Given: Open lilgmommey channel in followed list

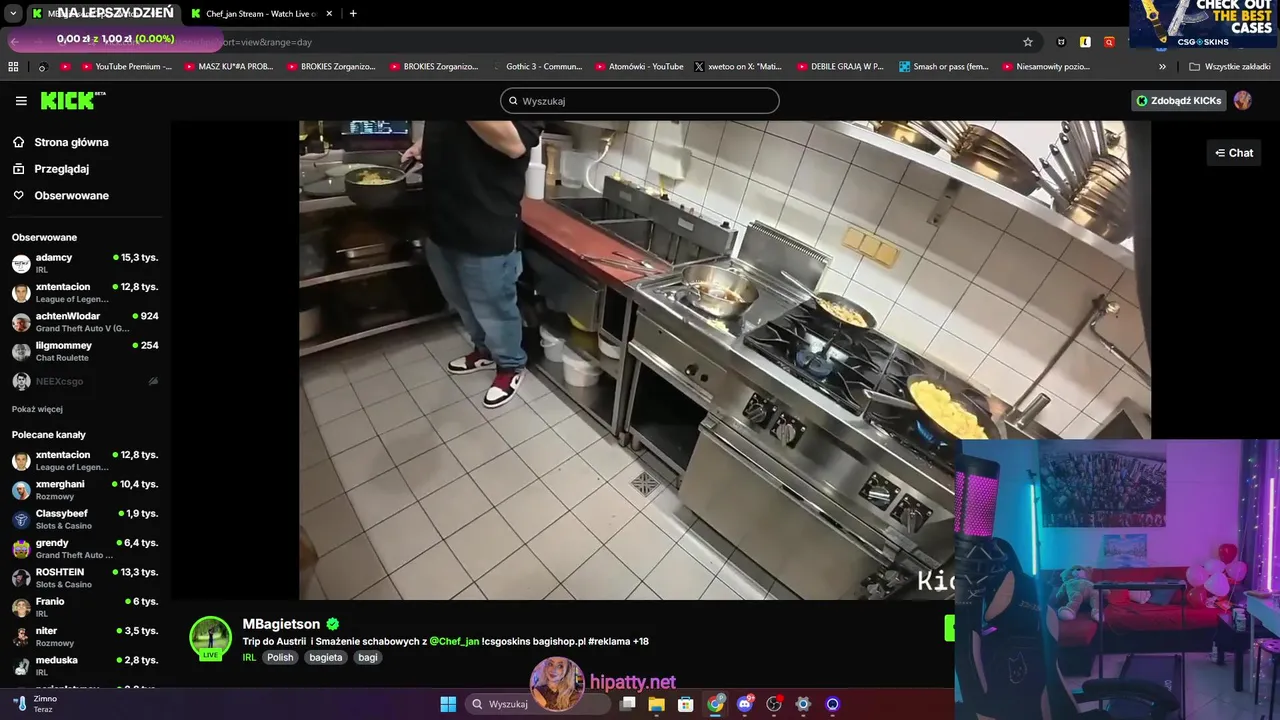Looking at the screenshot, I should point(85,351).
